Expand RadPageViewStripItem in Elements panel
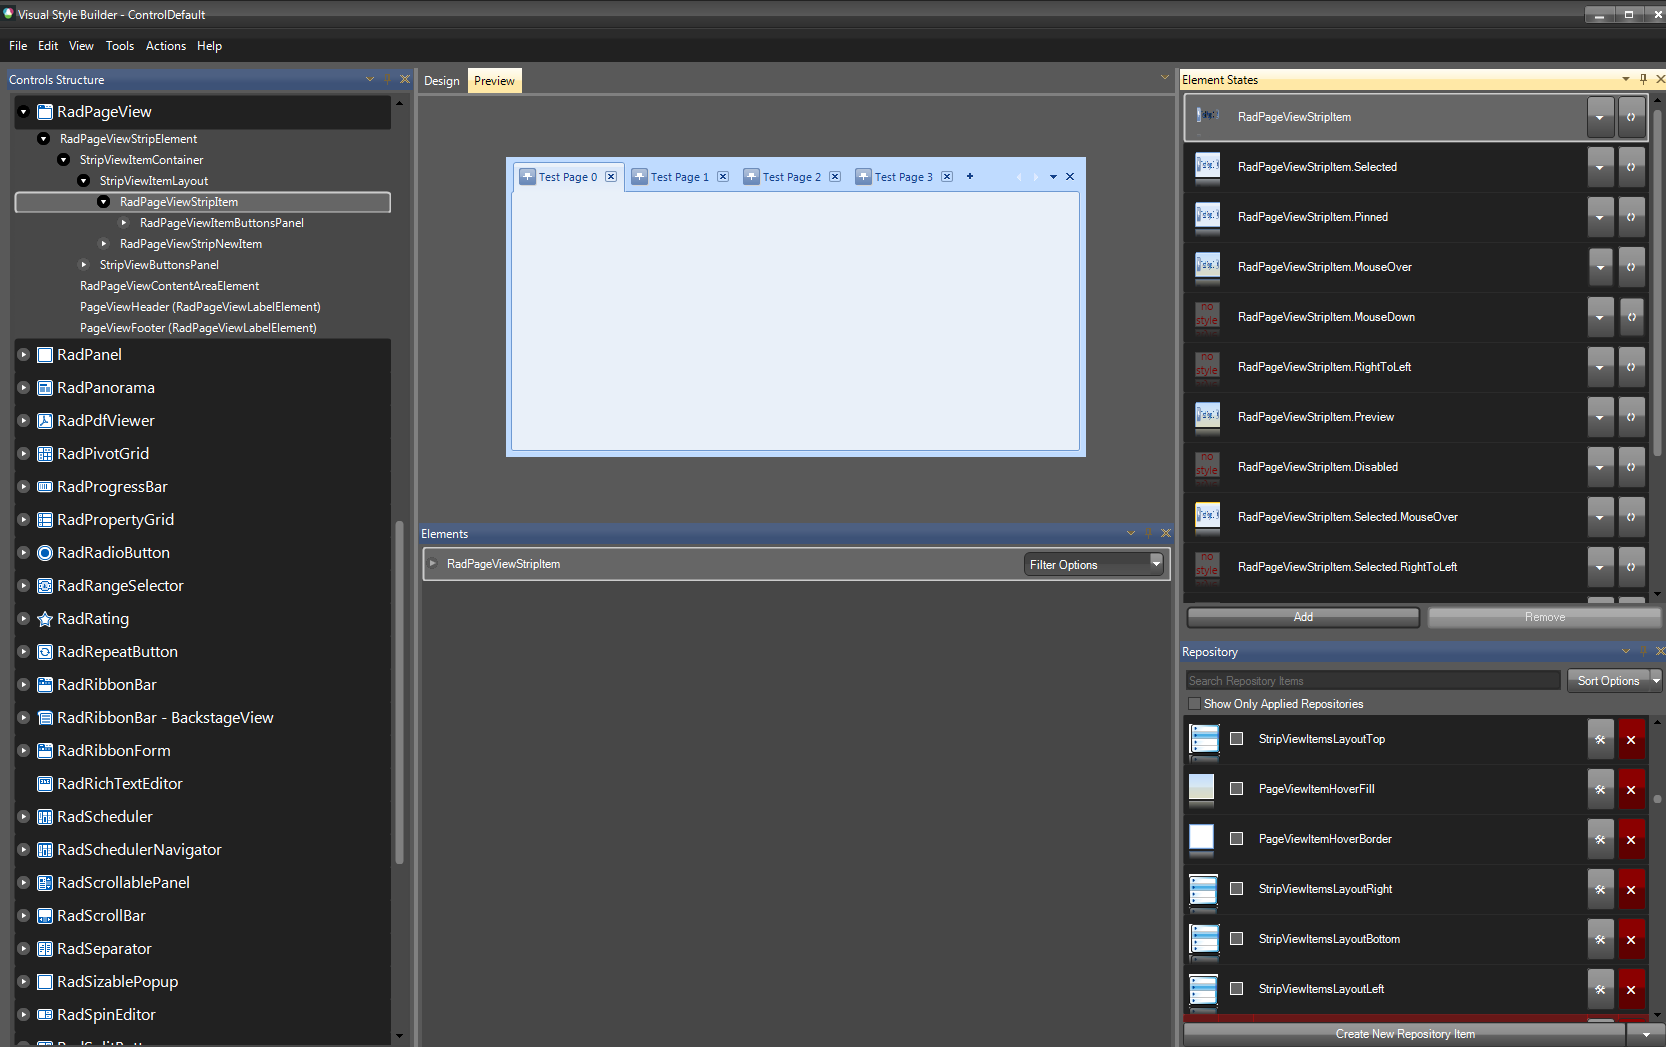Image resolution: width=1666 pixels, height=1047 pixels. (x=433, y=564)
